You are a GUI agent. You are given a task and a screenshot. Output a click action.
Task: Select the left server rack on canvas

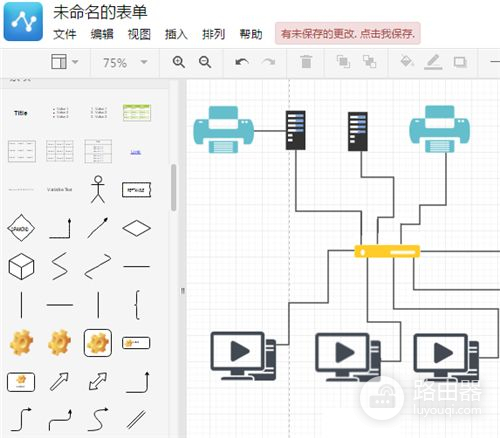click(295, 130)
